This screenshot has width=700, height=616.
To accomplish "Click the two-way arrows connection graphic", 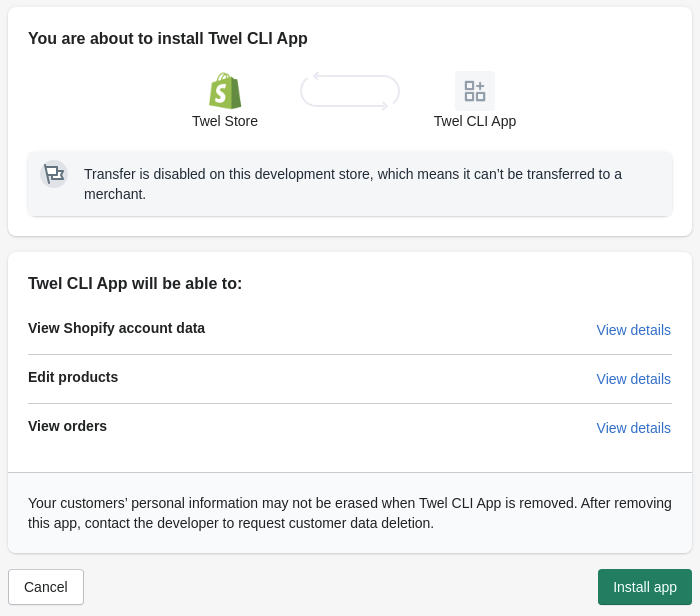I will [350, 91].
